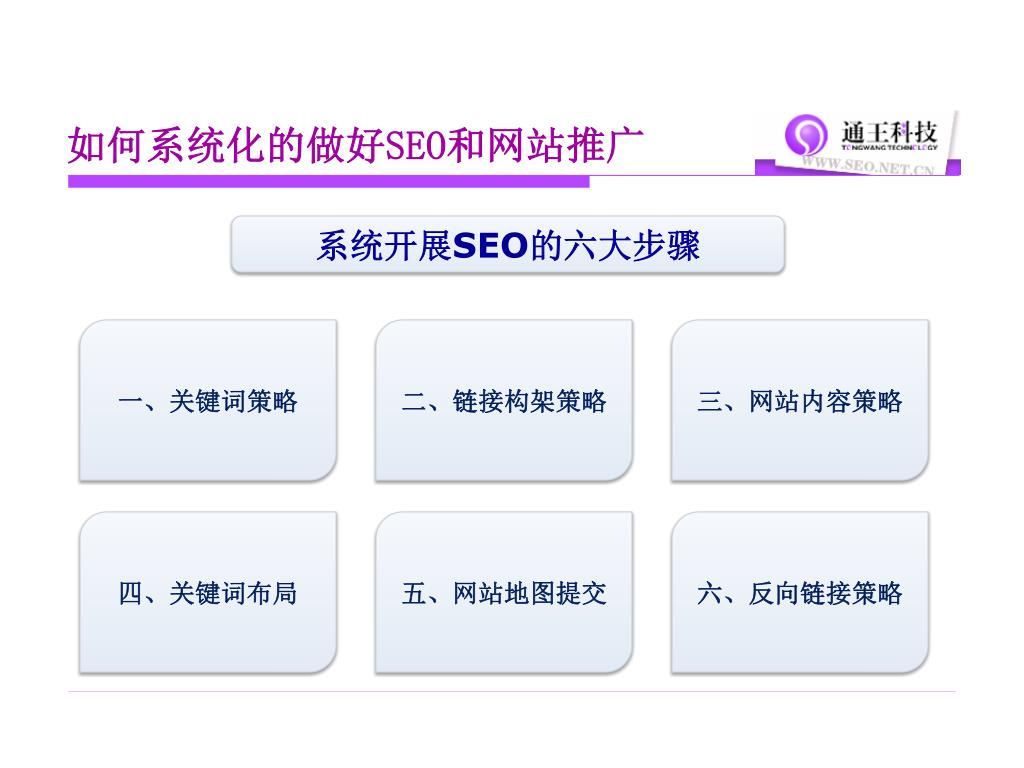The image size is (1024, 768).
Task: Click the bold SEO word in the banner
Action: pyautogui.click(x=490, y=246)
